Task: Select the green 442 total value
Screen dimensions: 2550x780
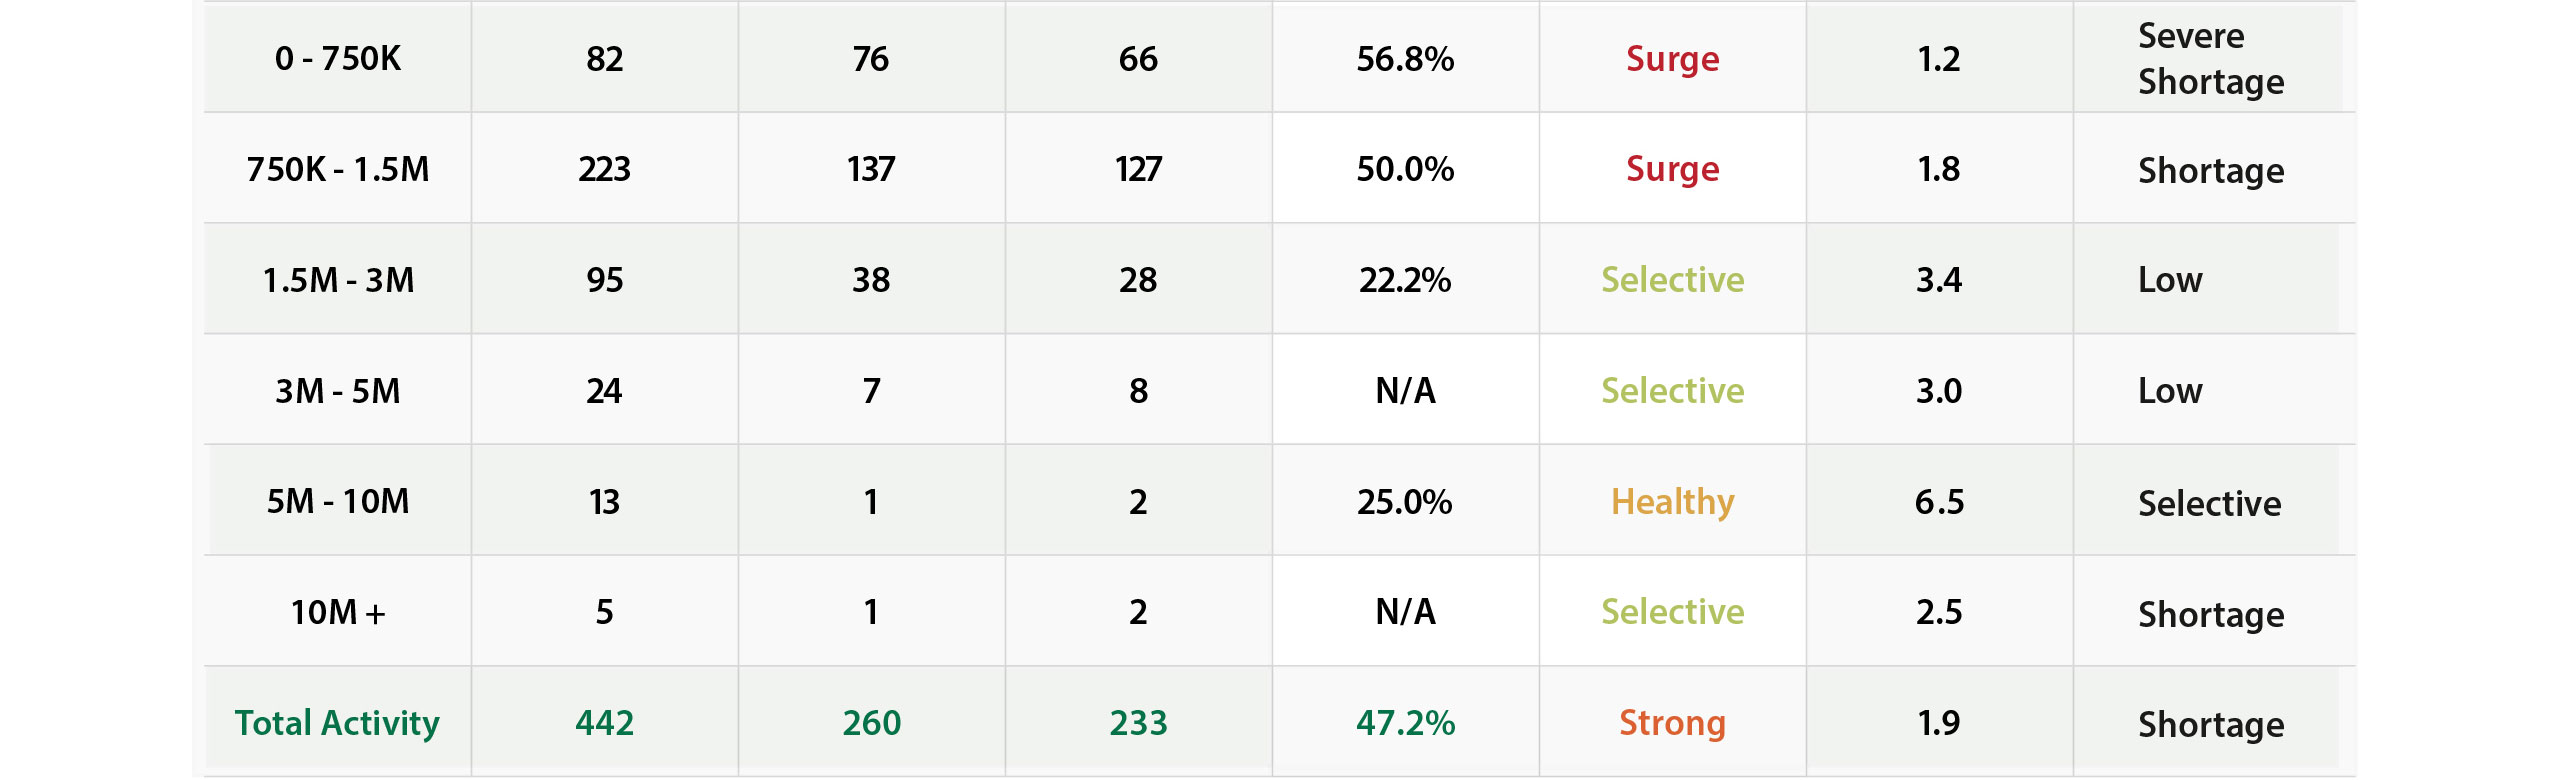Action: point(604,723)
